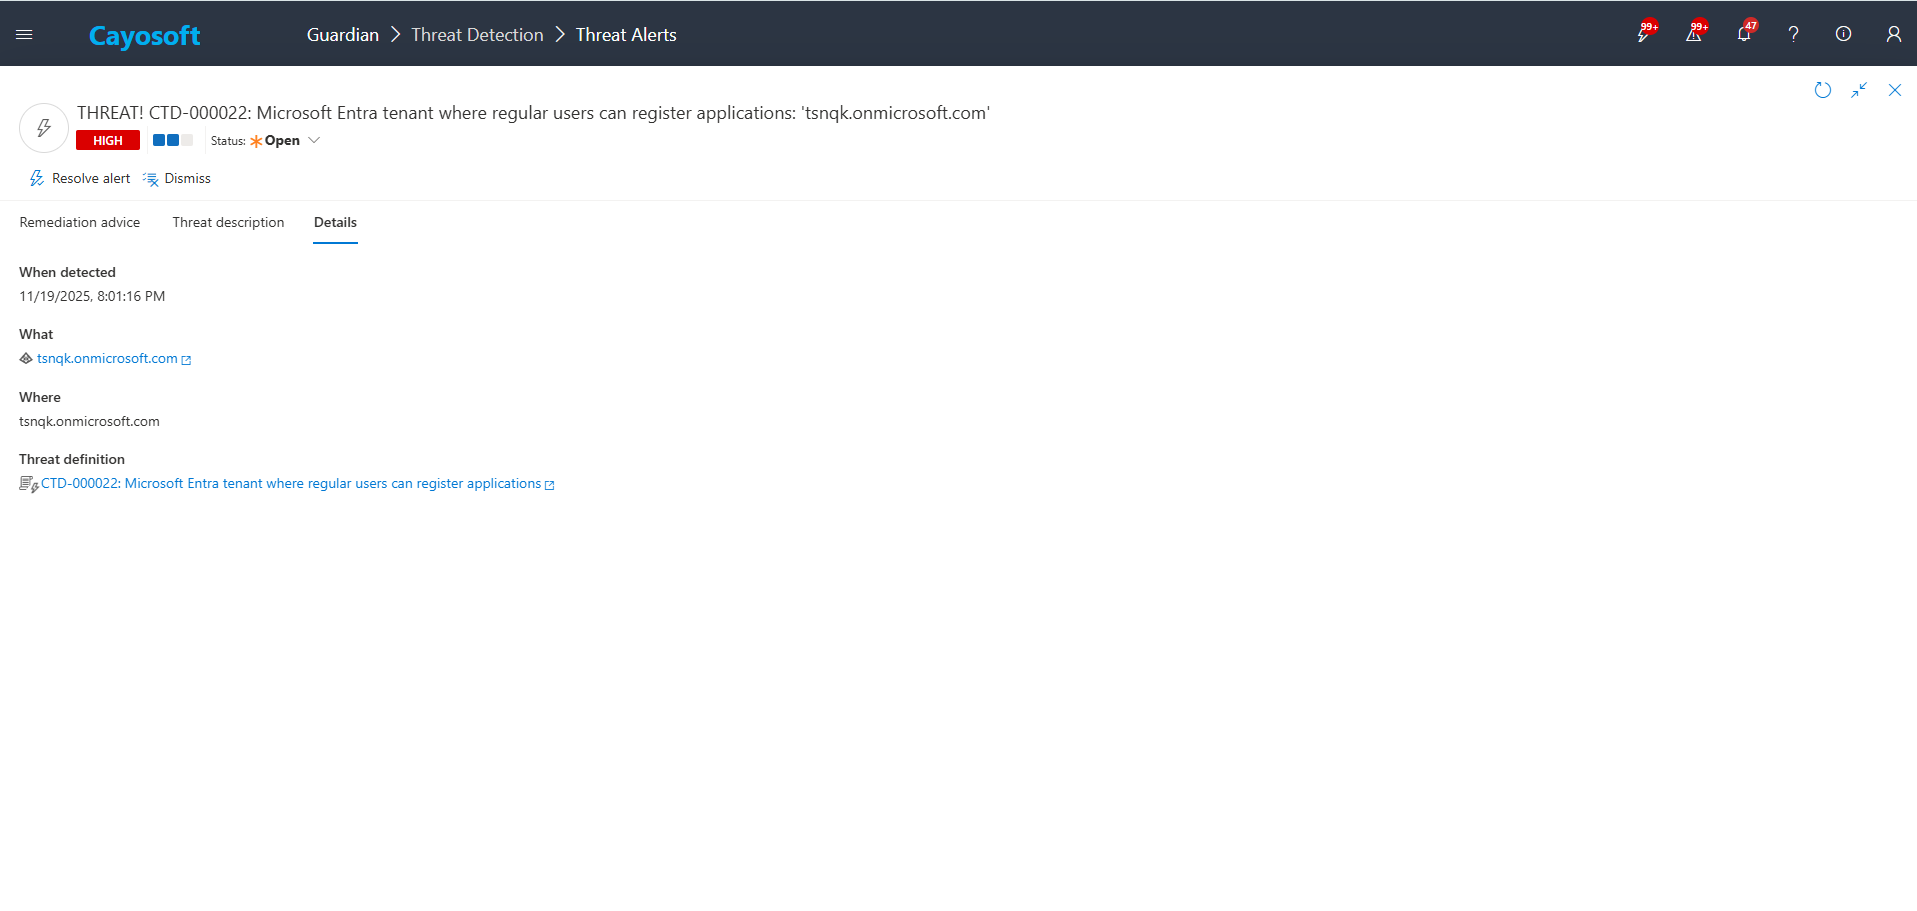Click the Resolve alert button
The width and height of the screenshot is (1917, 911).
pyautogui.click(x=80, y=179)
